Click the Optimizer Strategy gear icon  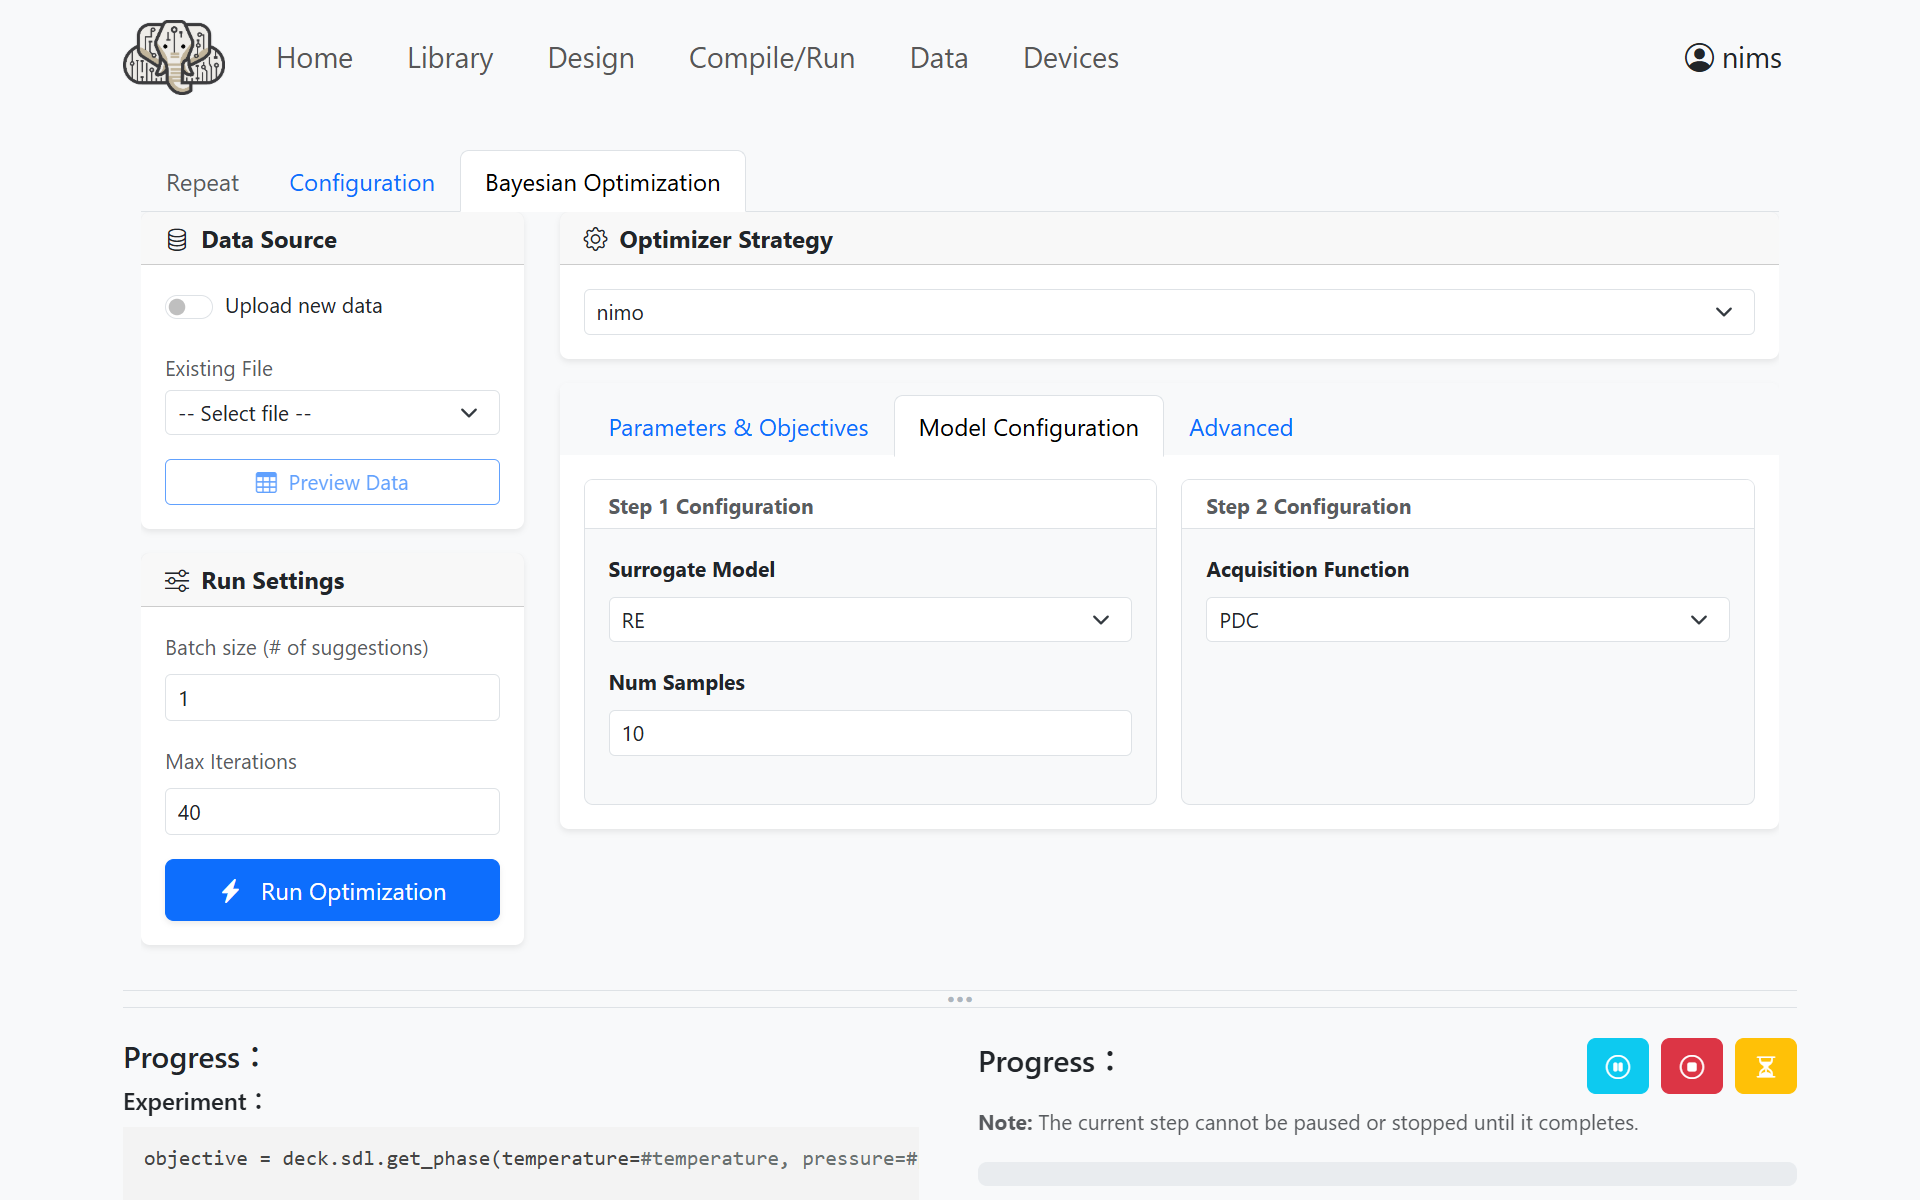pos(595,240)
